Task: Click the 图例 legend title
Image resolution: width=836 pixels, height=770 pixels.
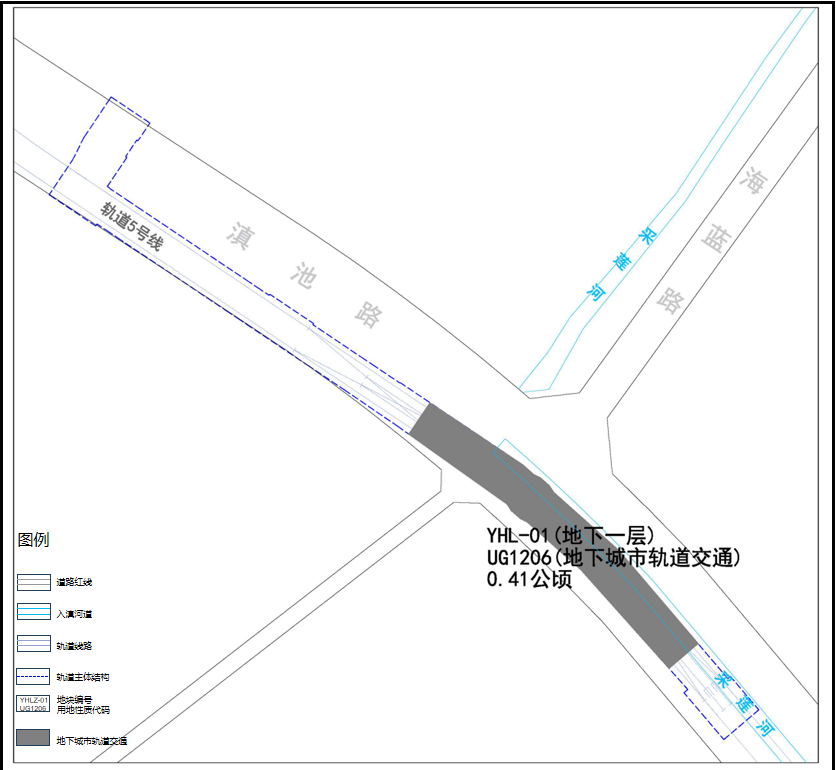Action: (x=33, y=540)
